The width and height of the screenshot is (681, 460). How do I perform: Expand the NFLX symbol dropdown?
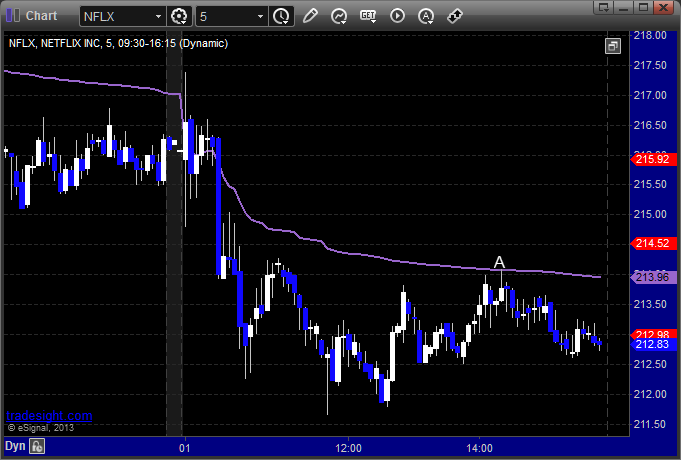[x=159, y=17]
